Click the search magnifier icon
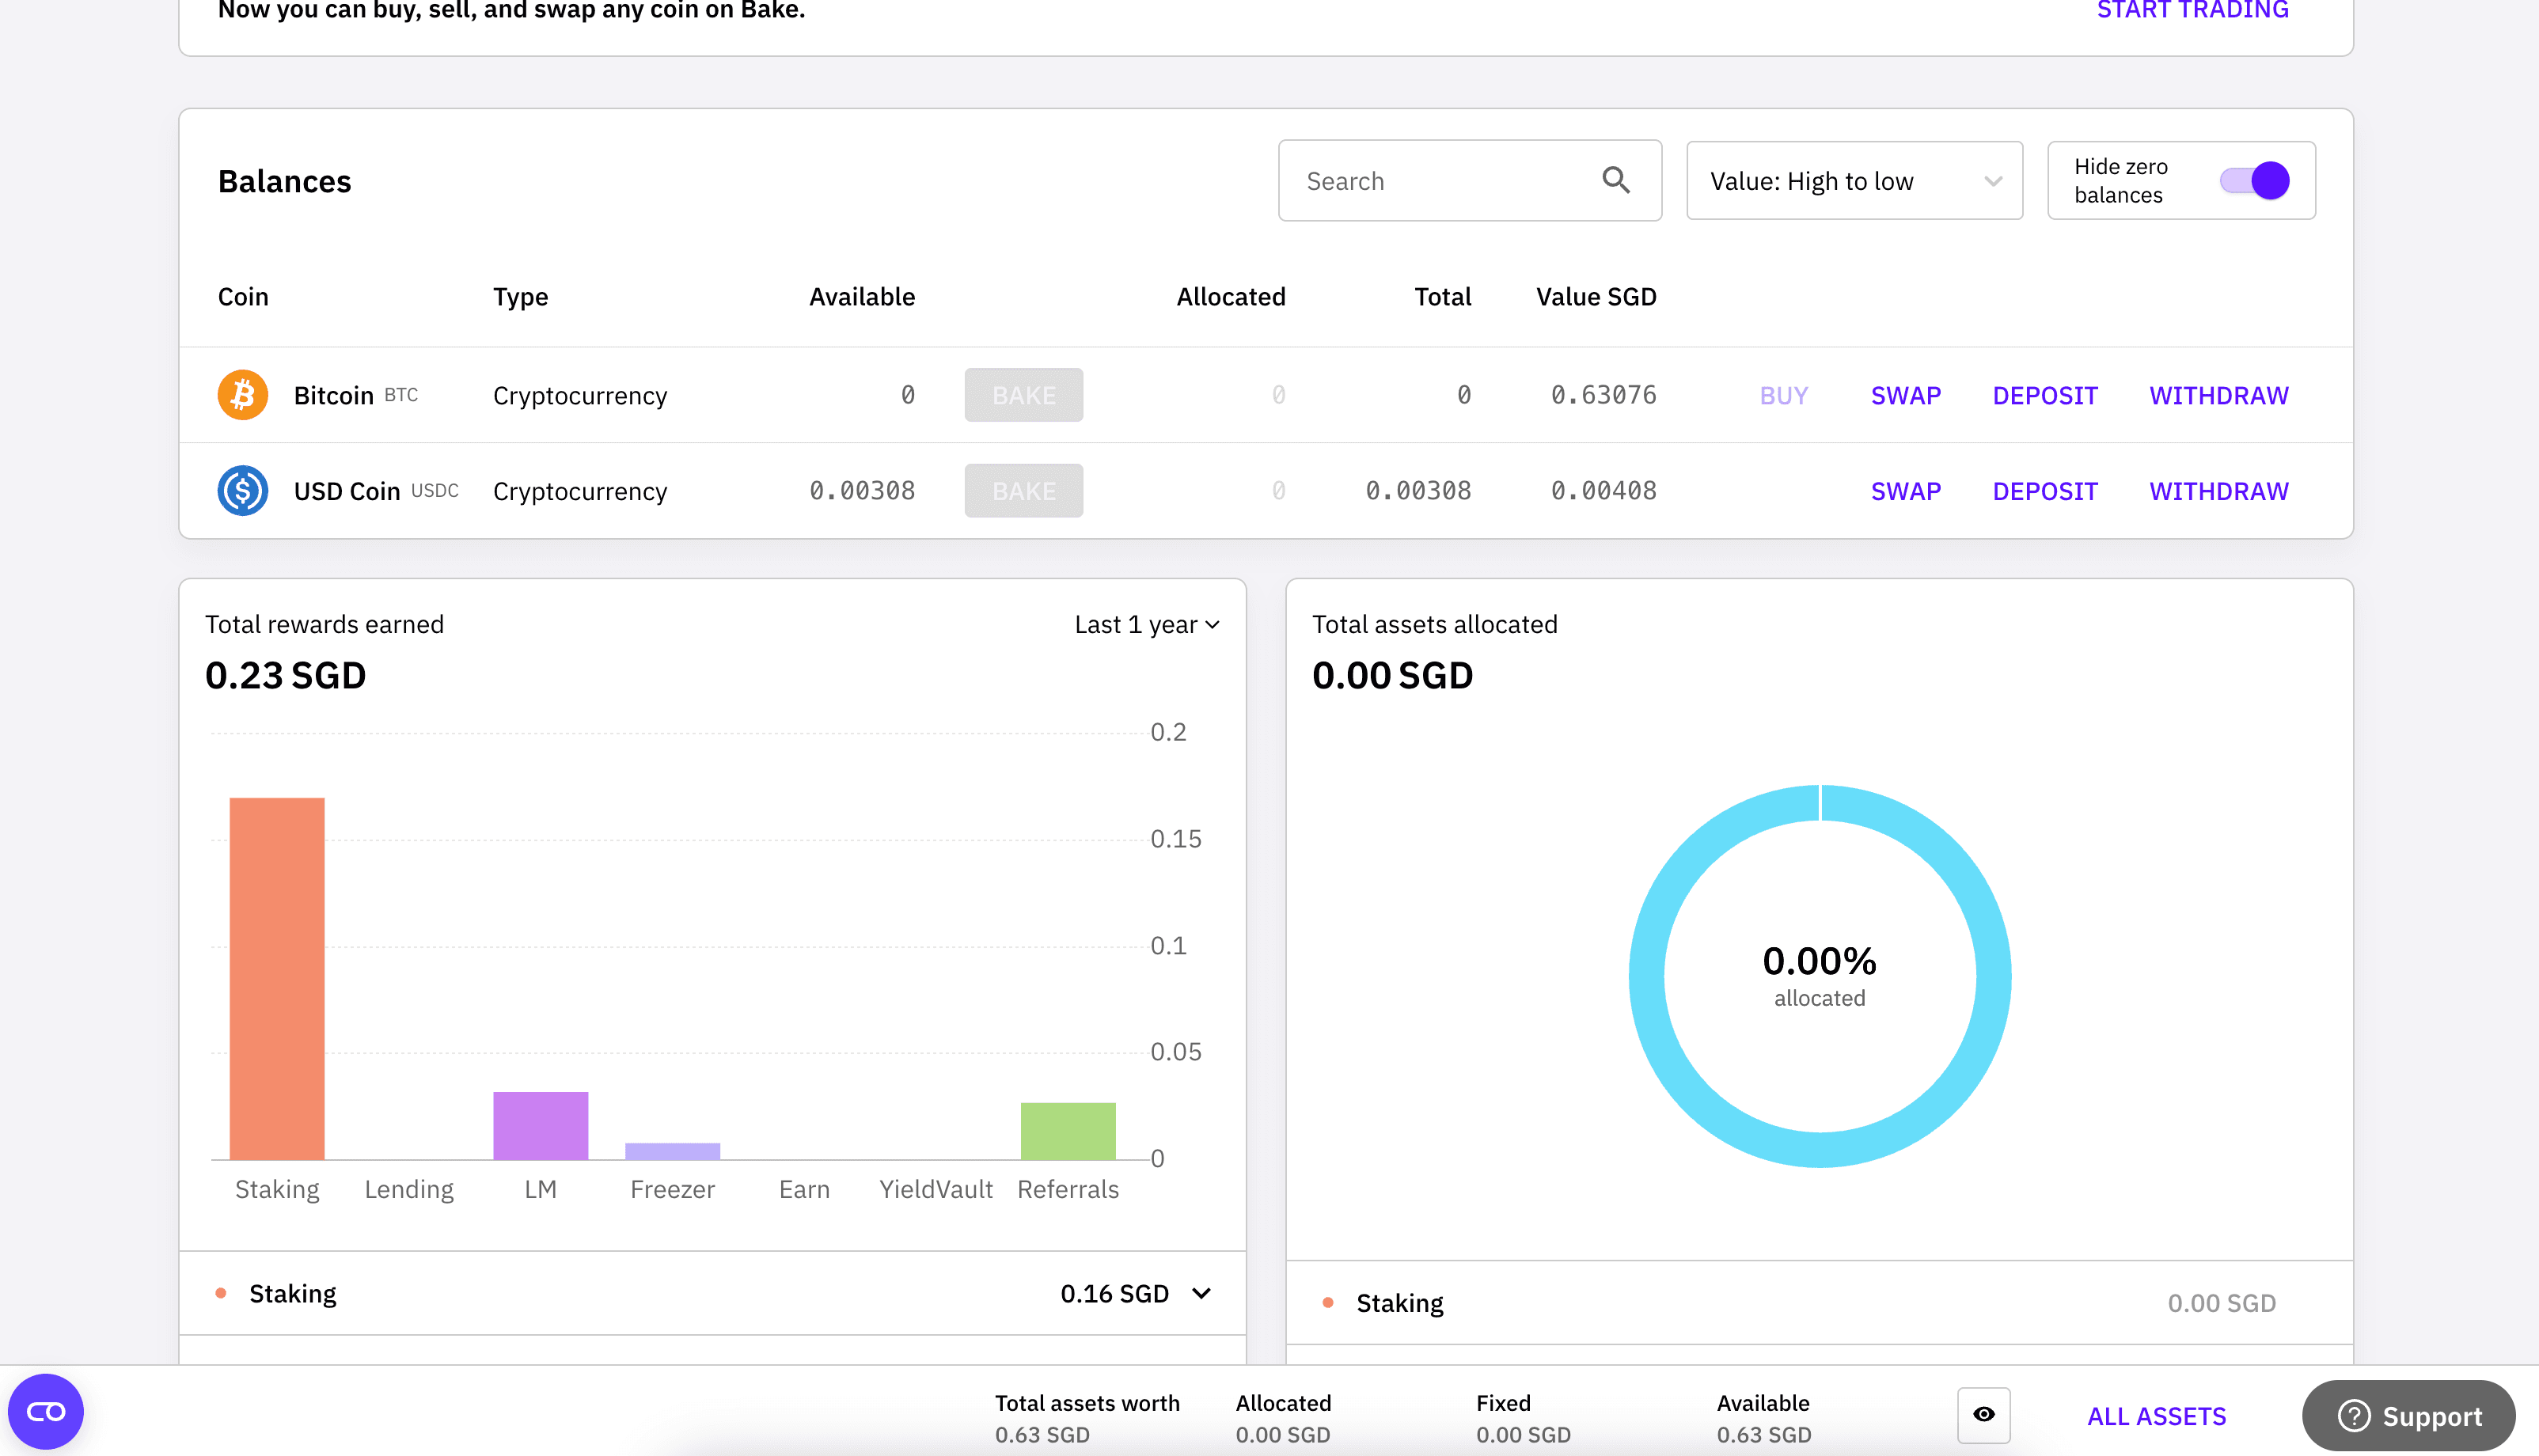The height and width of the screenshot is (1456, 2539). tap(1616, 181)
